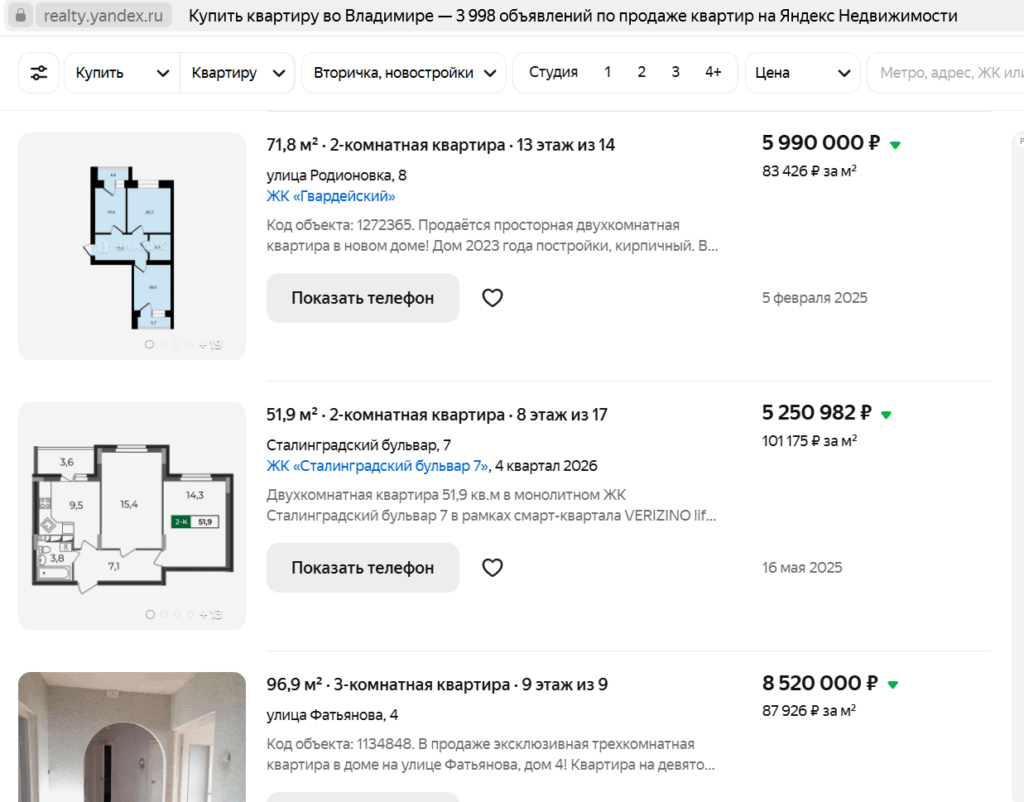Open the 71,8 m² 2-комнатная квартира listing title
Viewport: 1024px width, 802px height.
coord(441,145)
